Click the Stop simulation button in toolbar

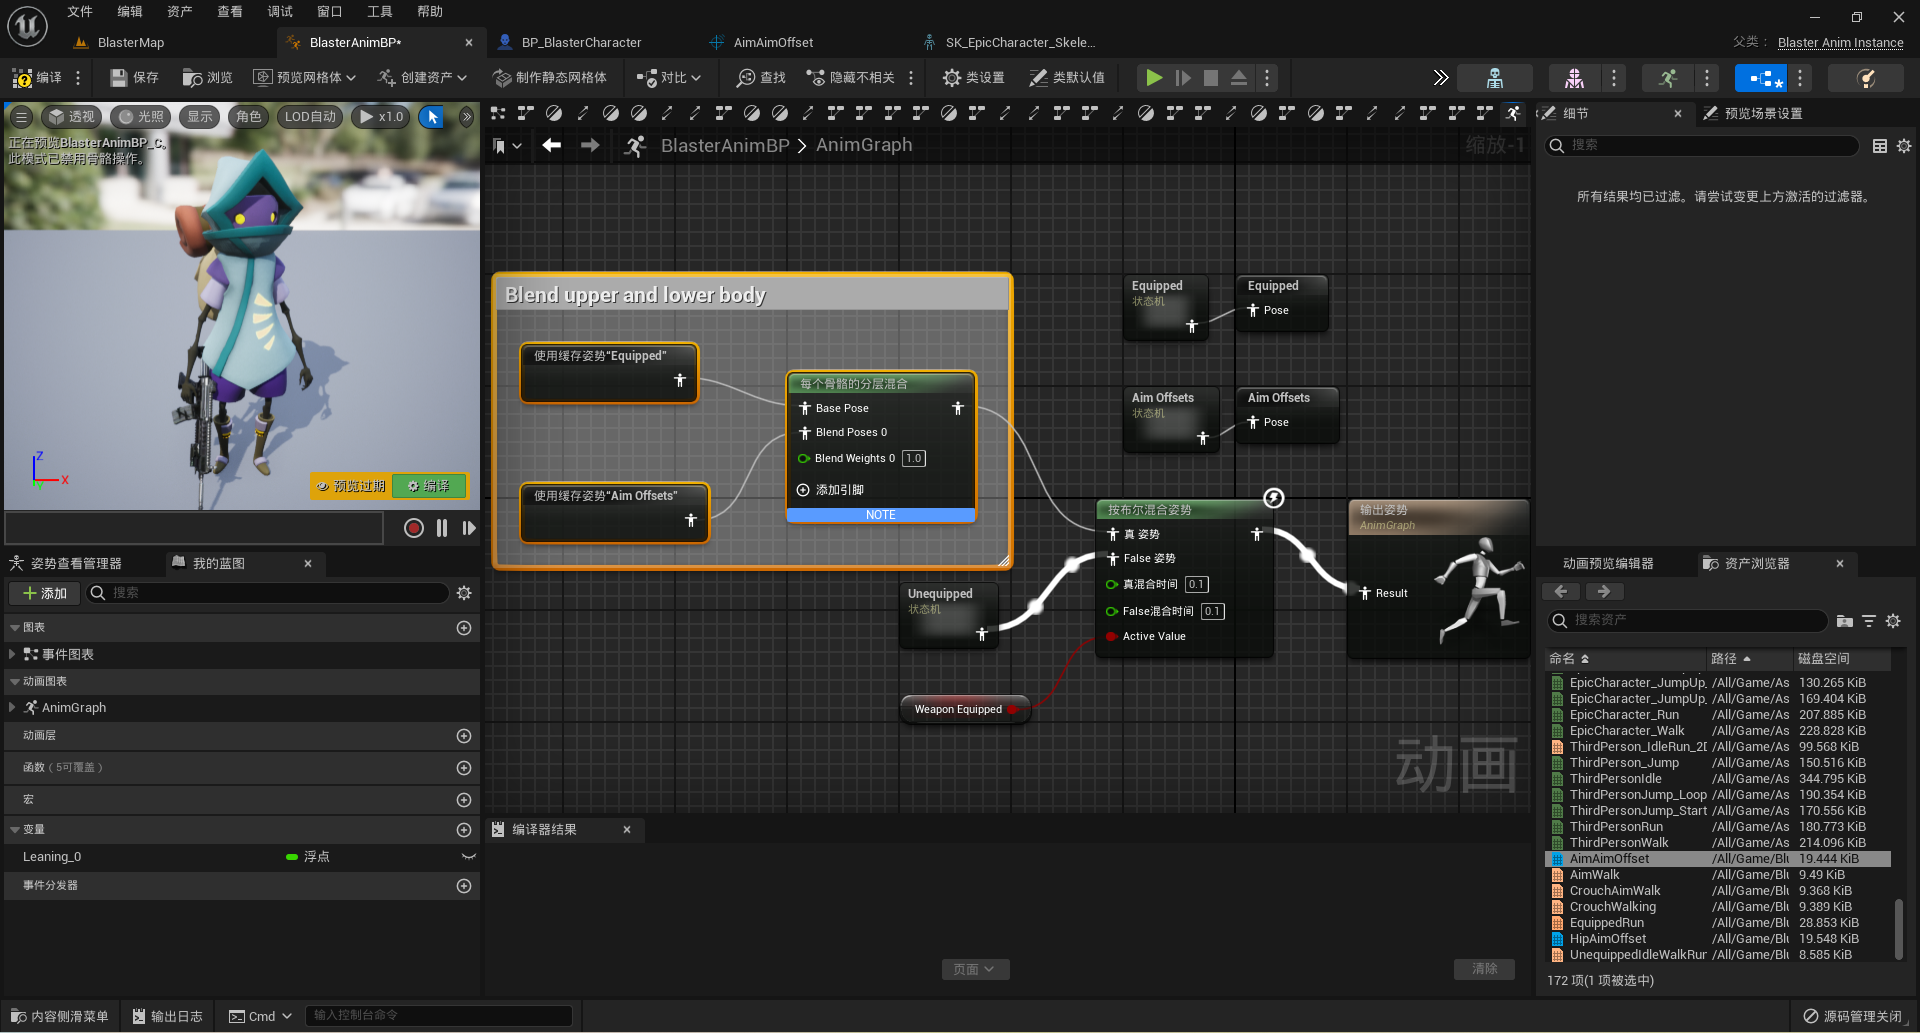click(1211, 78)
